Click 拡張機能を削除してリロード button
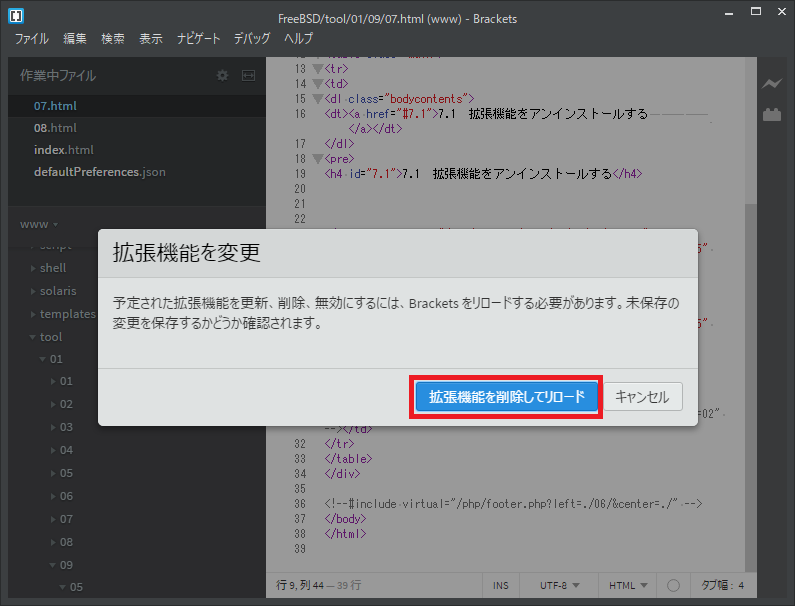 click(x=507, y=397)
